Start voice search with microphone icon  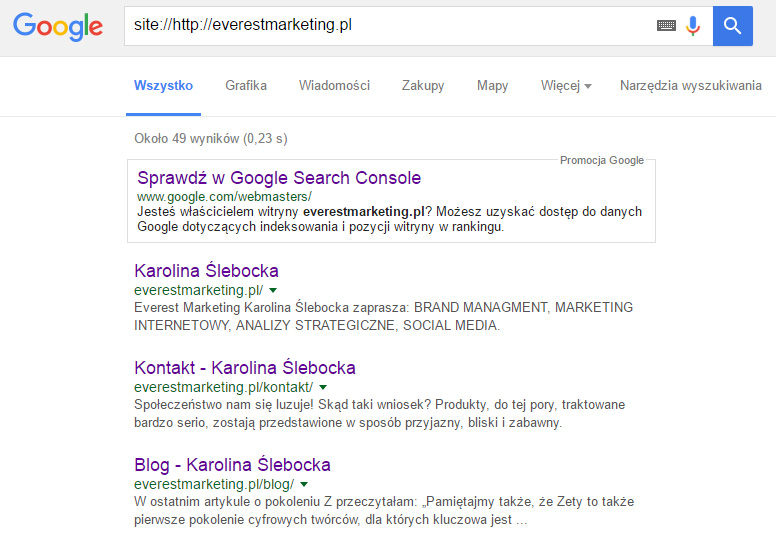point(693,26)
